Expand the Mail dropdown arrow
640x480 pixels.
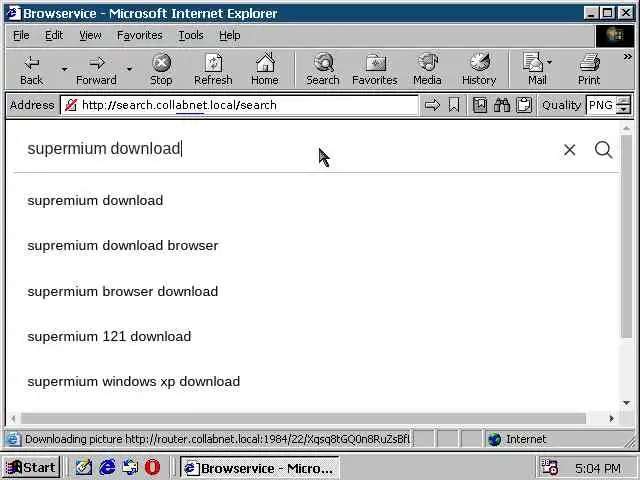click(x=549, y=62)
